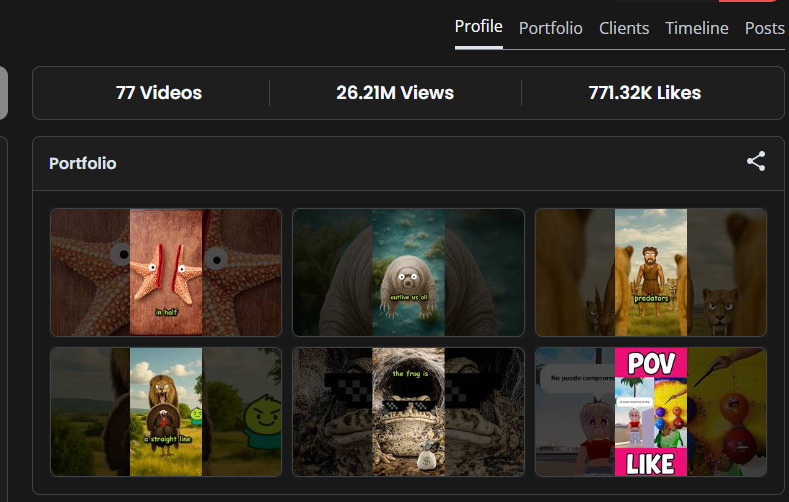The width and height of the screenshot is (789, 502).
Task: Open the Posts tab
Action: (764, 28)
